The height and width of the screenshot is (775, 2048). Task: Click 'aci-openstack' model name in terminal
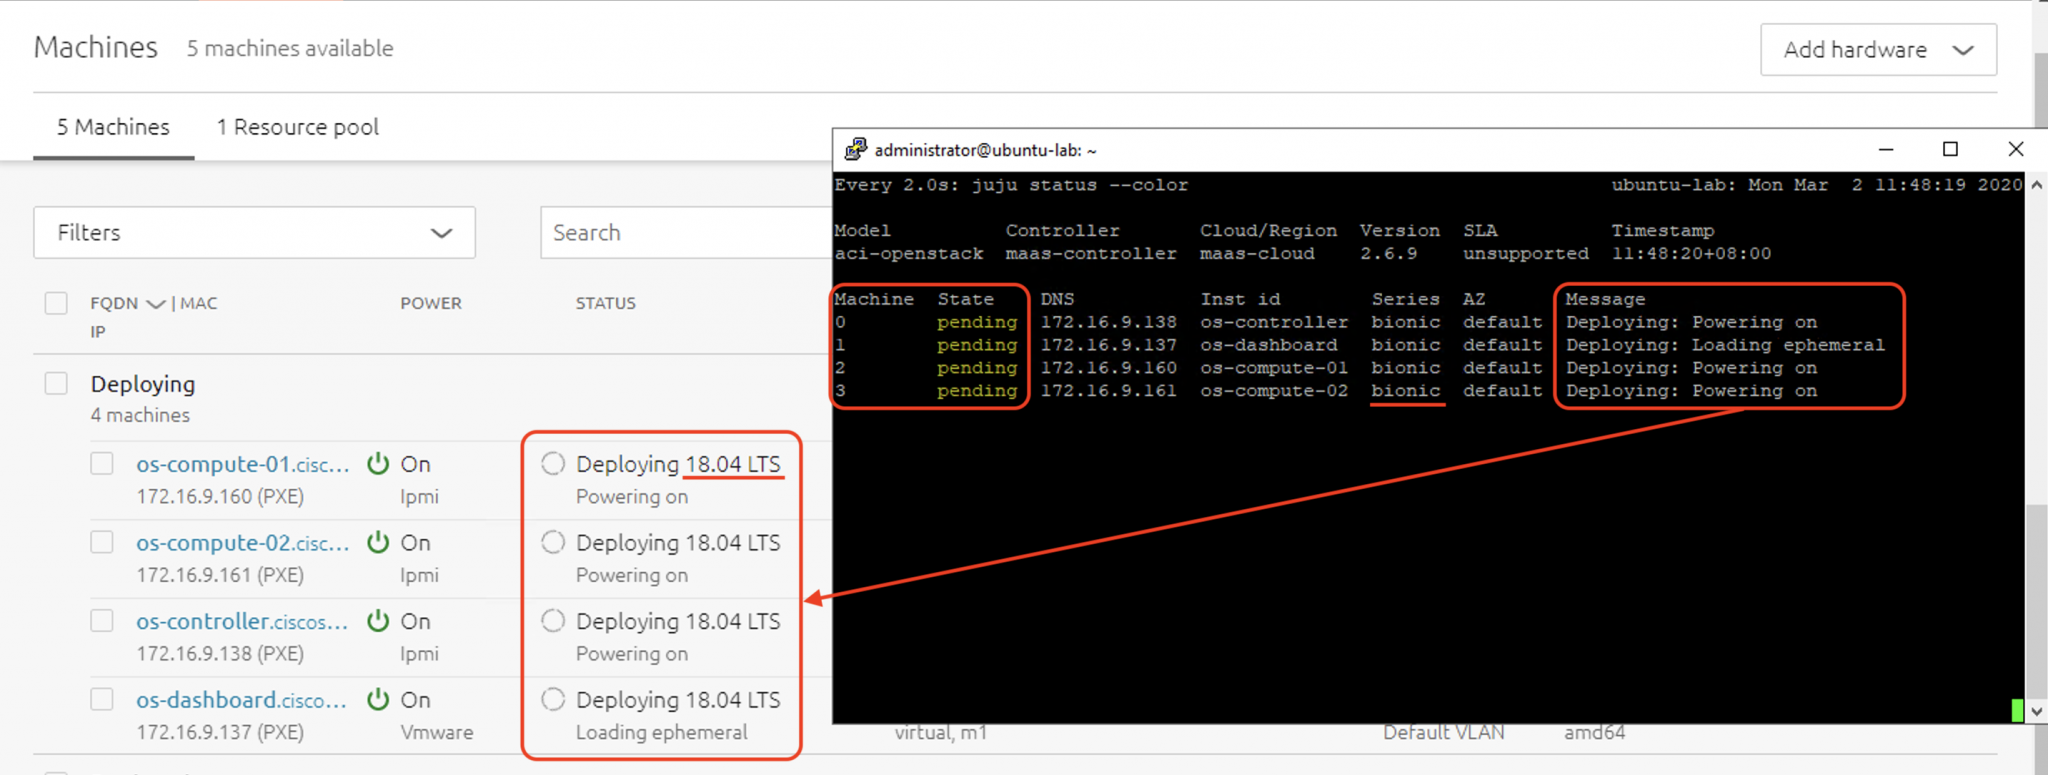point(909,254)
